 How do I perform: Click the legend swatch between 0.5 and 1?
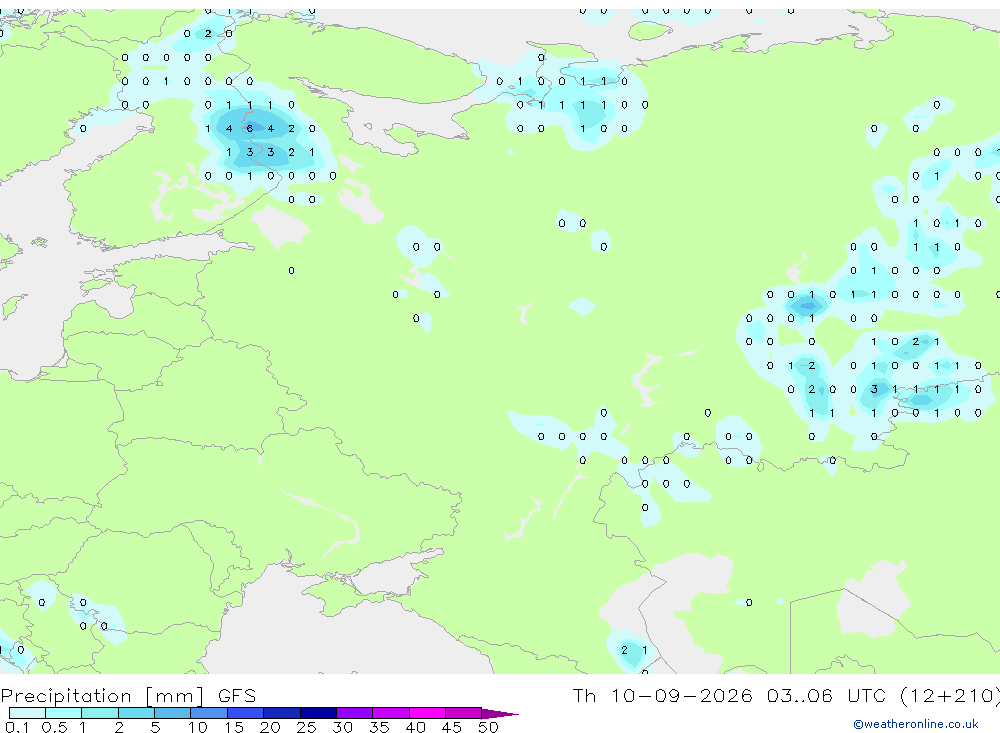pyautogui.click(x=64, y=713)
